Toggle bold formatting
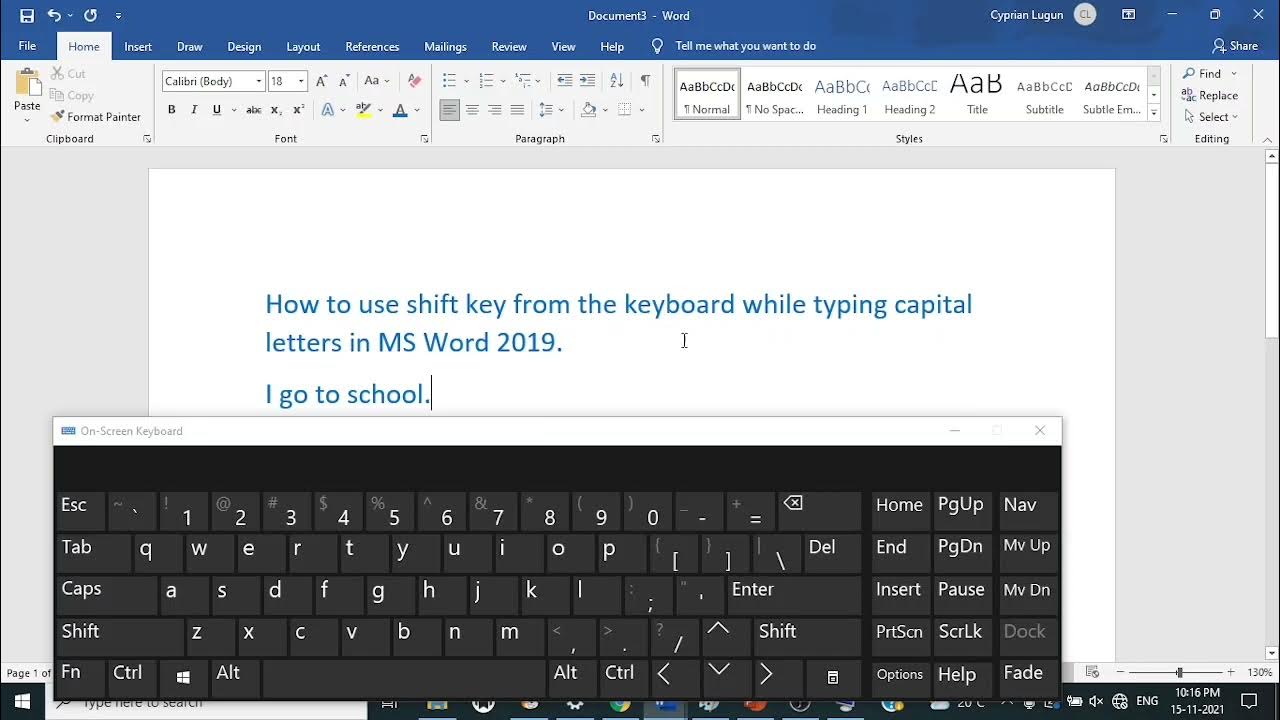 click(x=172, y=110)
